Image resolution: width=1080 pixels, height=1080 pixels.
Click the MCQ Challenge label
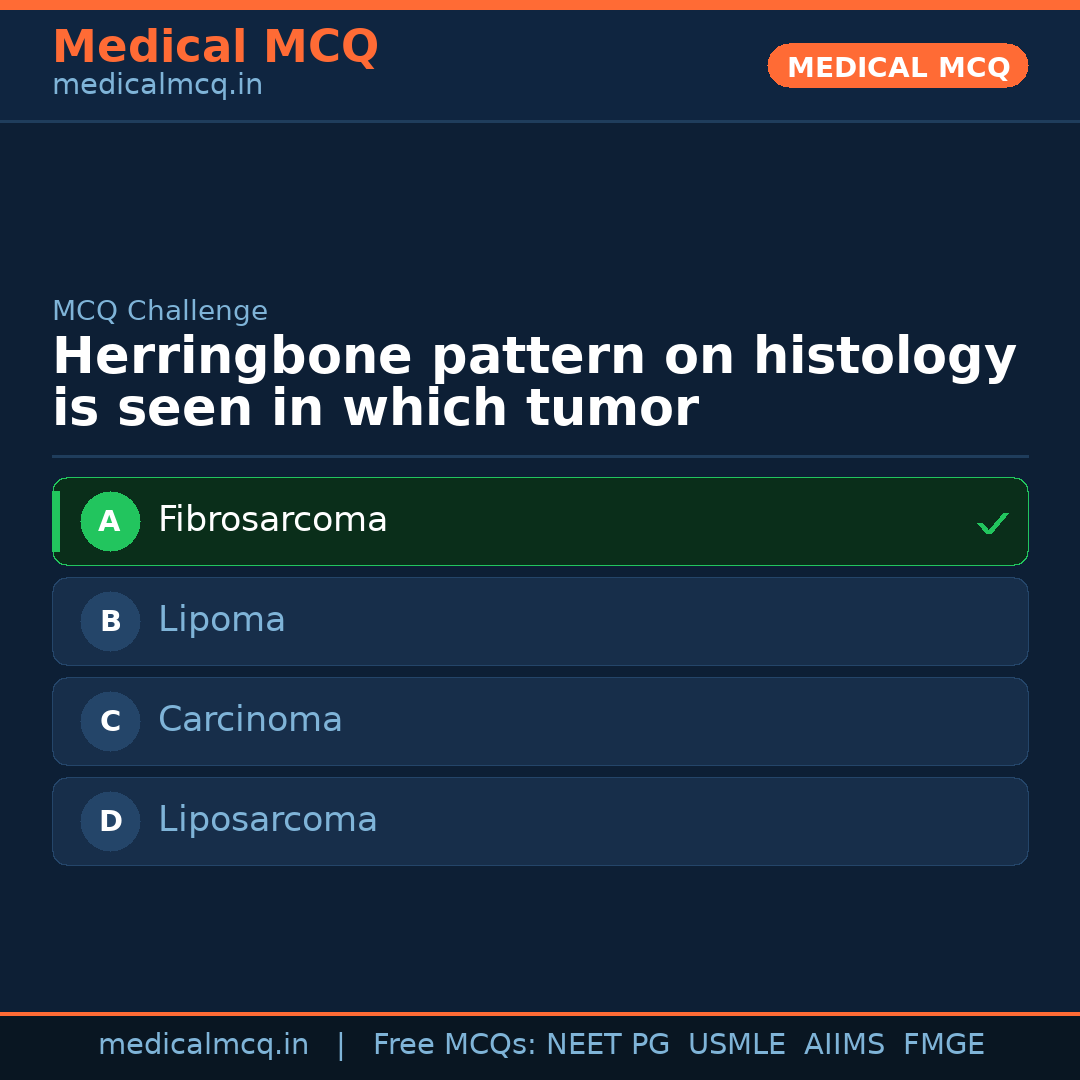click(x=160, y=311)
